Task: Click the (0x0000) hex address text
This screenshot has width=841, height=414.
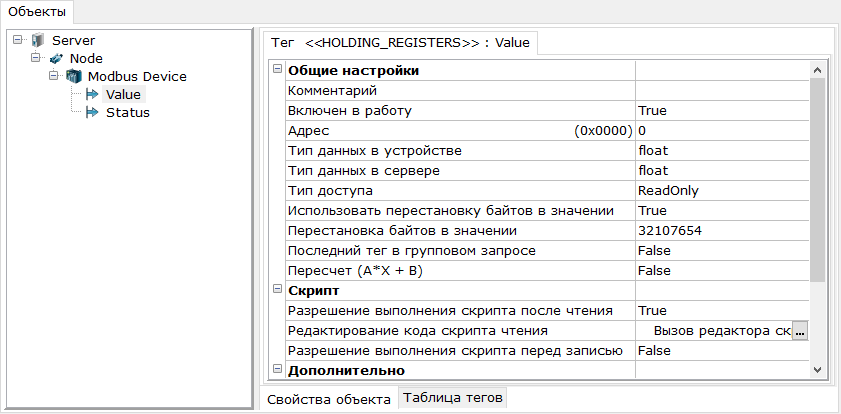Action: [603, 131]
